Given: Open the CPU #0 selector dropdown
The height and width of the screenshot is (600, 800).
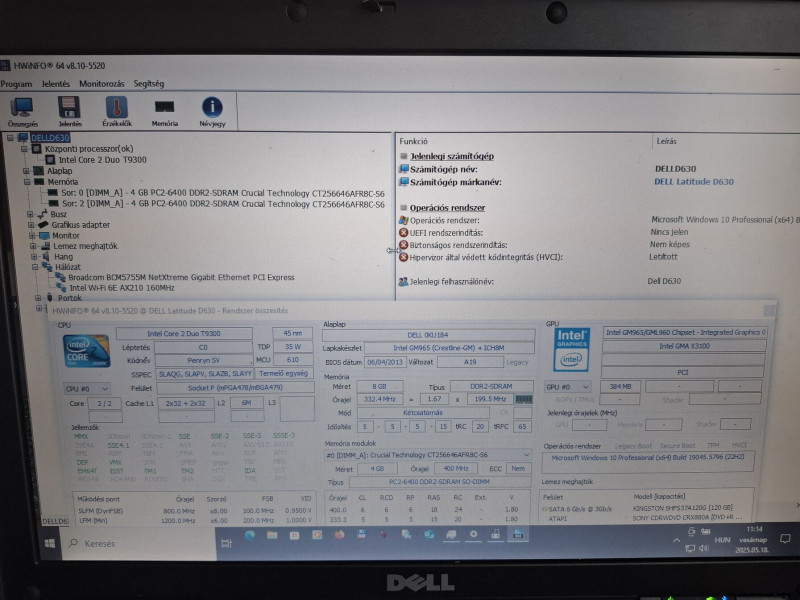Looking at the screenshot, I should (x=87, y=389).
